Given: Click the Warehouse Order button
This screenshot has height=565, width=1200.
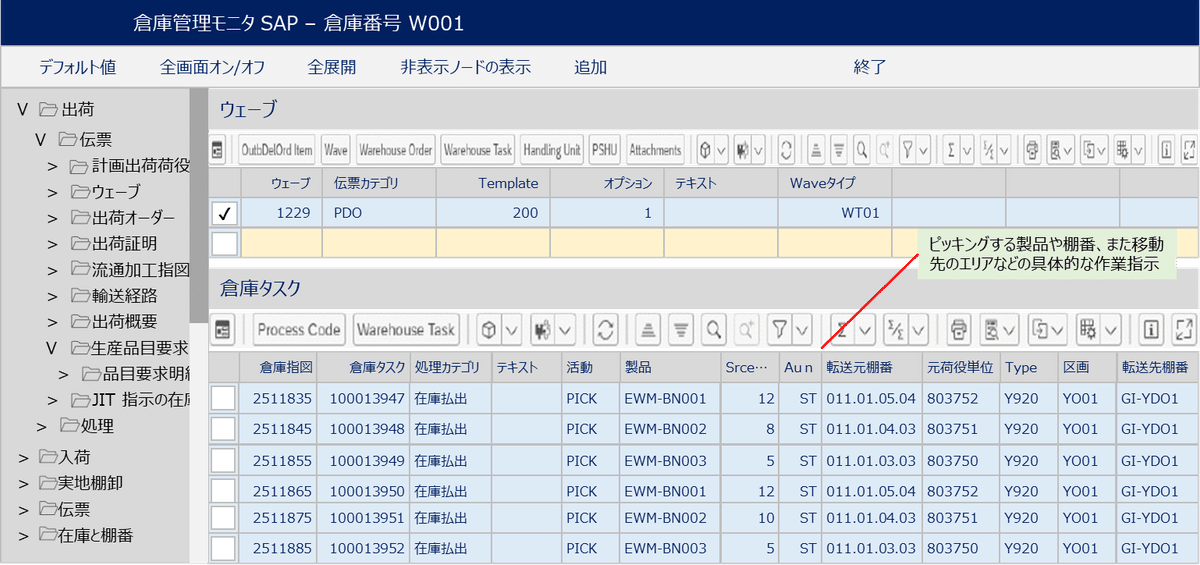Looking at the screenshot, I should 395,150.
